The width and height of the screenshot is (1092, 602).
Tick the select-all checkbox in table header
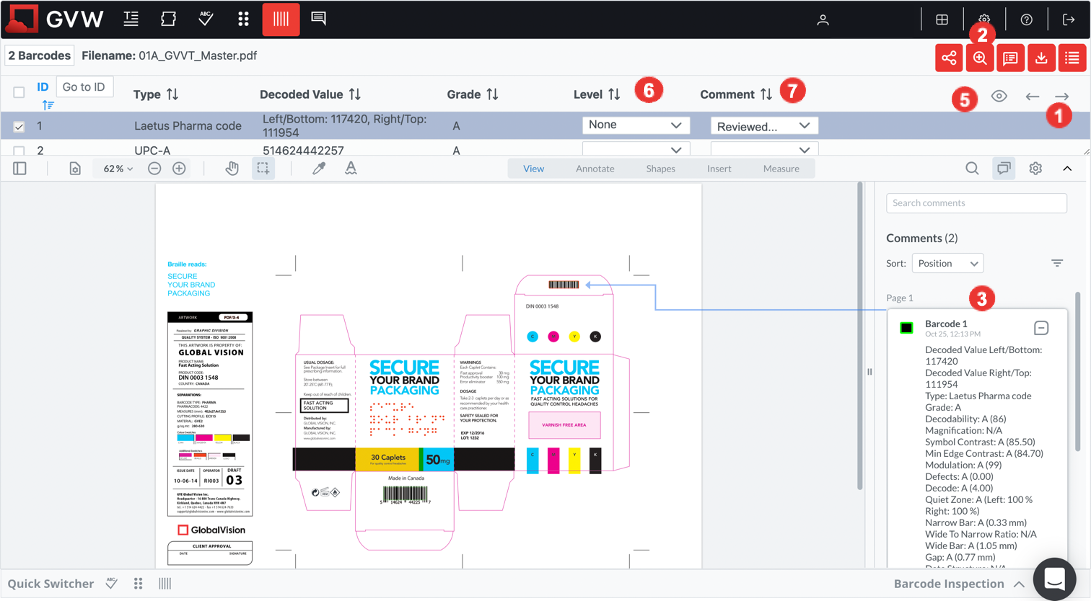(19, 93)
